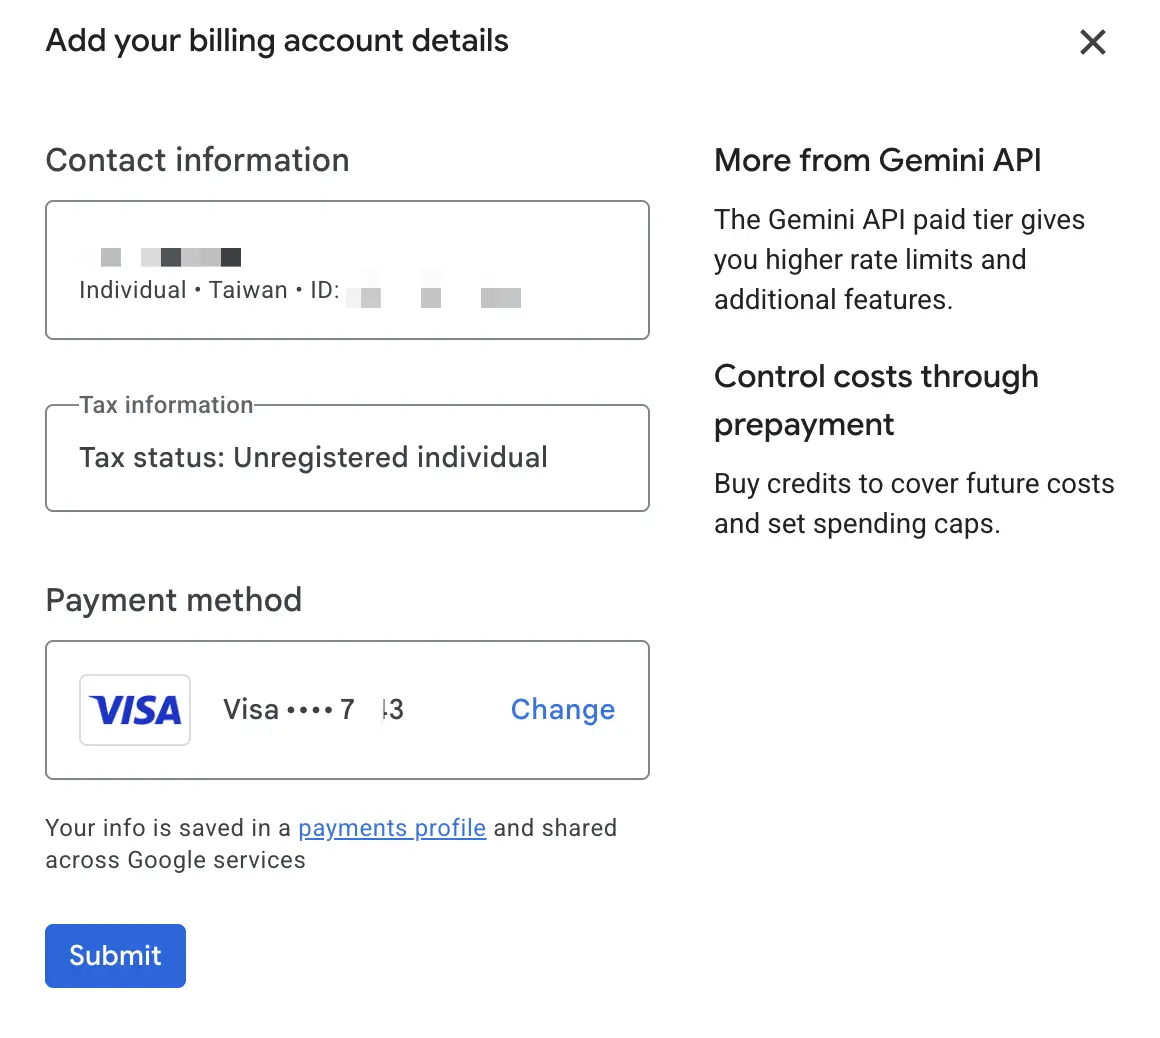Screen dimensions: 1160x1038
Task: Change the Visa payment method
Action: [562, 710]
